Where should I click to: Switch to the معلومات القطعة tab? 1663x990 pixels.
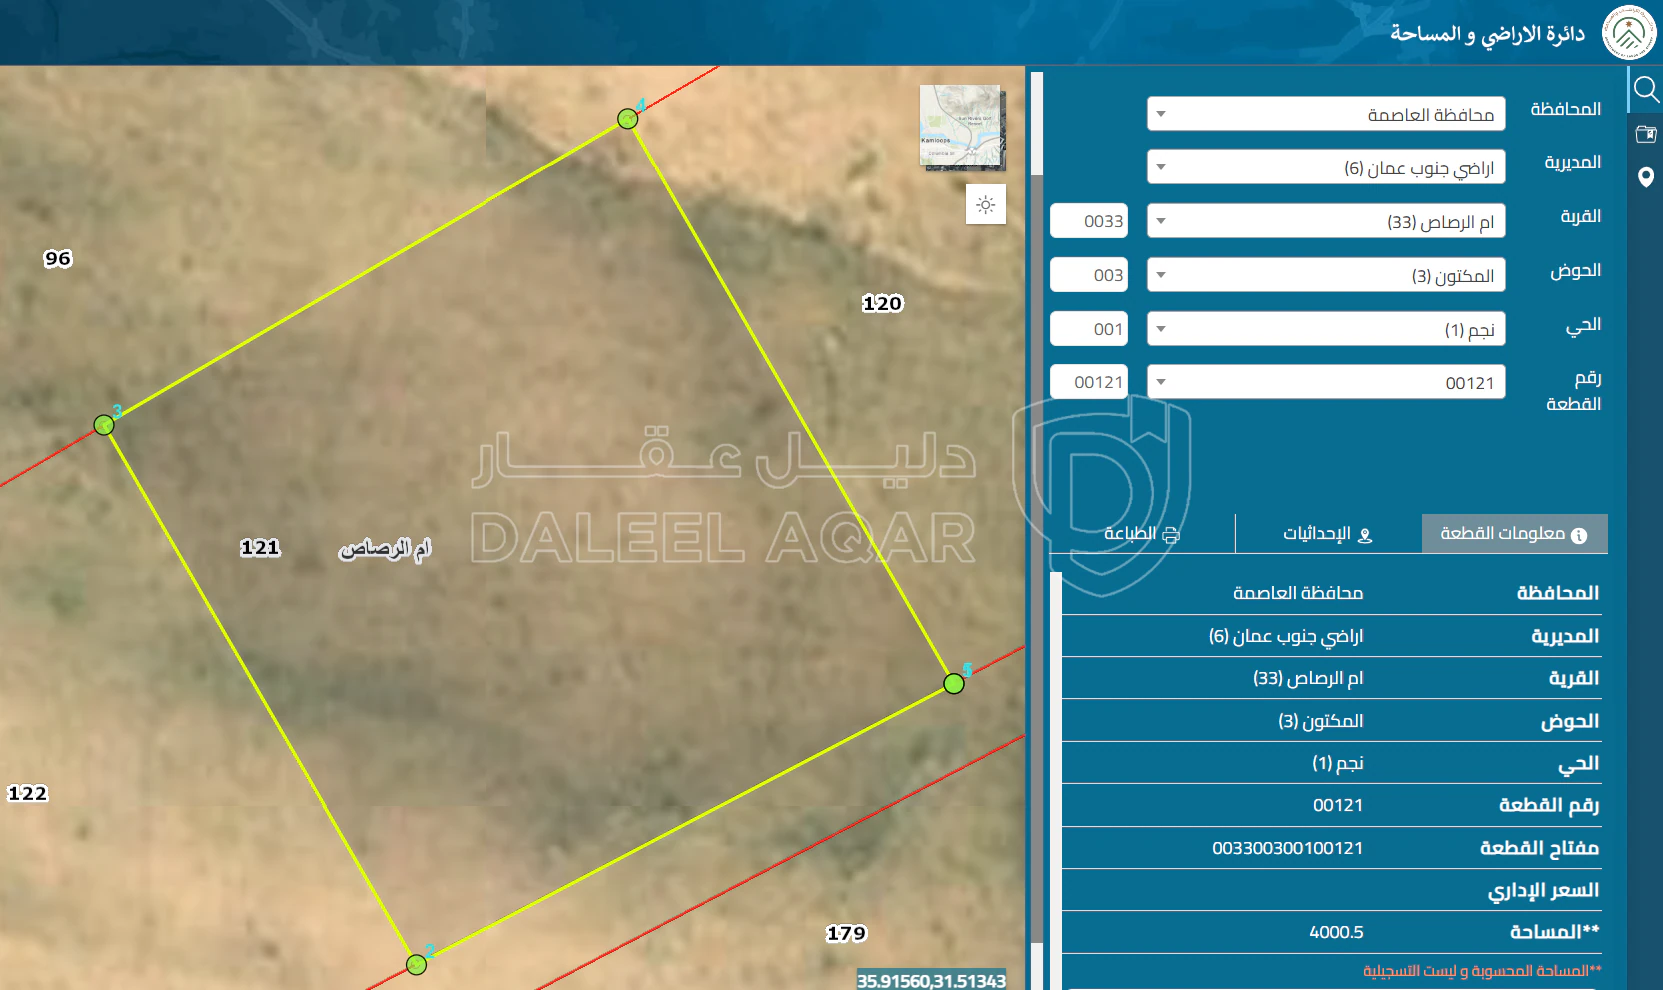click(x=1514, y=534)
